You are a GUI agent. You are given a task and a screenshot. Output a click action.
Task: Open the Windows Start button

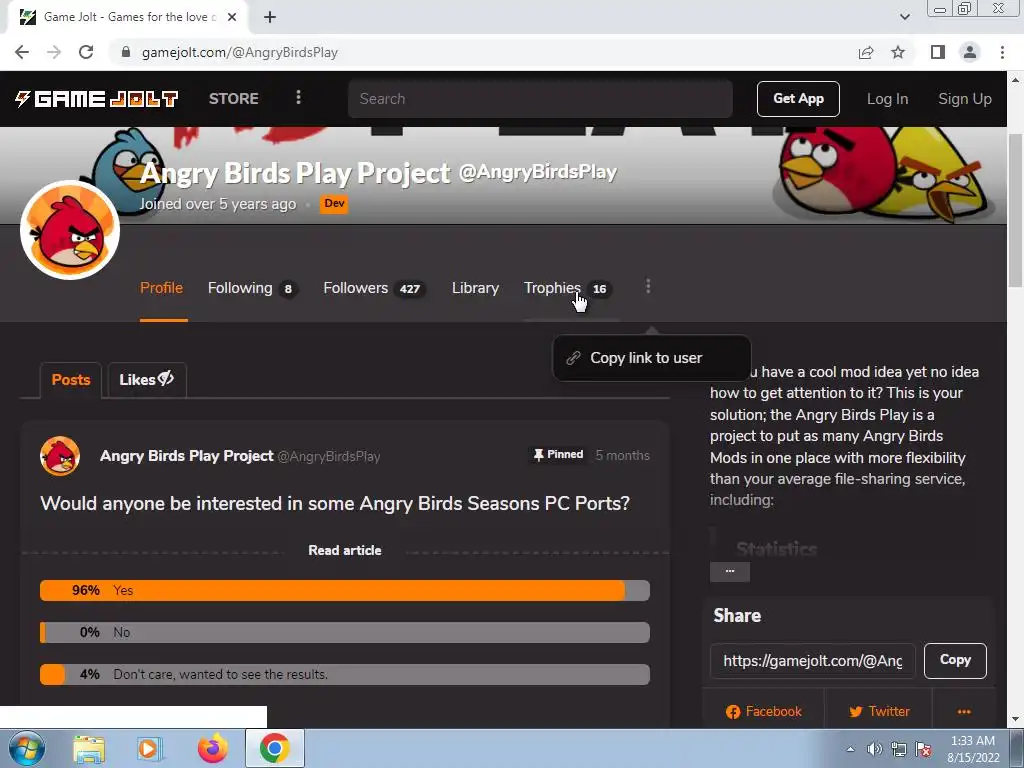click(x=27, y=748)
